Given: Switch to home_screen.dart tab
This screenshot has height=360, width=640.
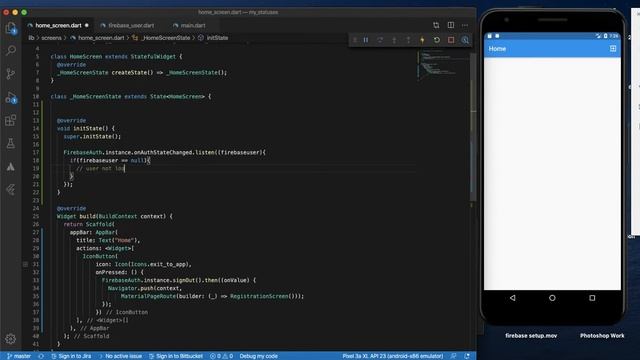Looking at the screenshot, I should point(58,25).
